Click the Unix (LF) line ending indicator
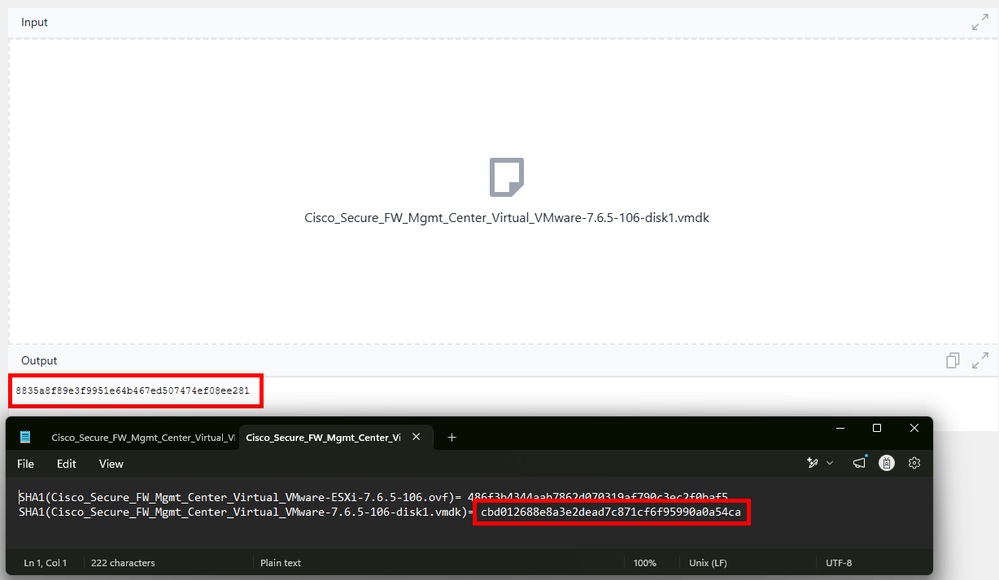The width and height of the screenshot is (999, 580). 708,563
